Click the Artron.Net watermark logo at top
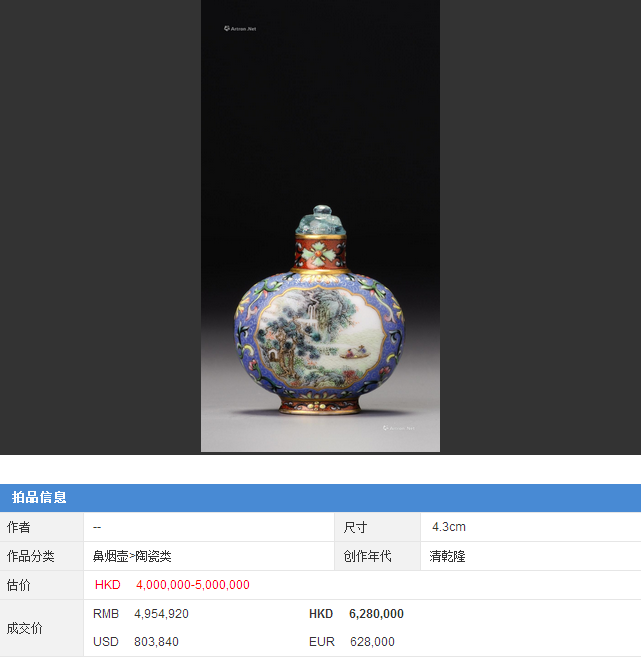The image size is (641, 657). click(x=240, y=28)
